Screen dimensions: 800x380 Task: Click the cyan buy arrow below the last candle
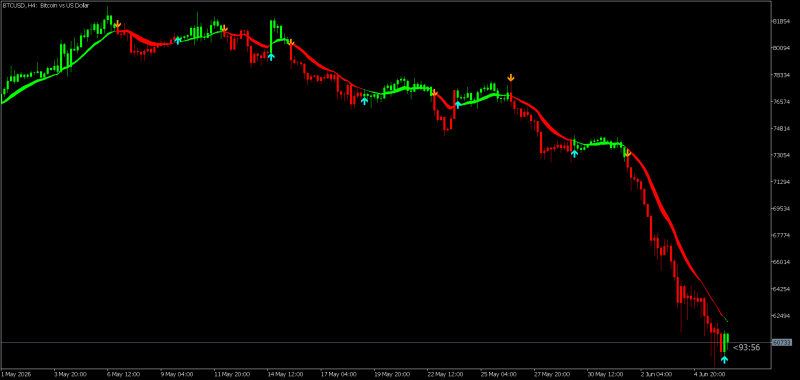coord(724,360)
